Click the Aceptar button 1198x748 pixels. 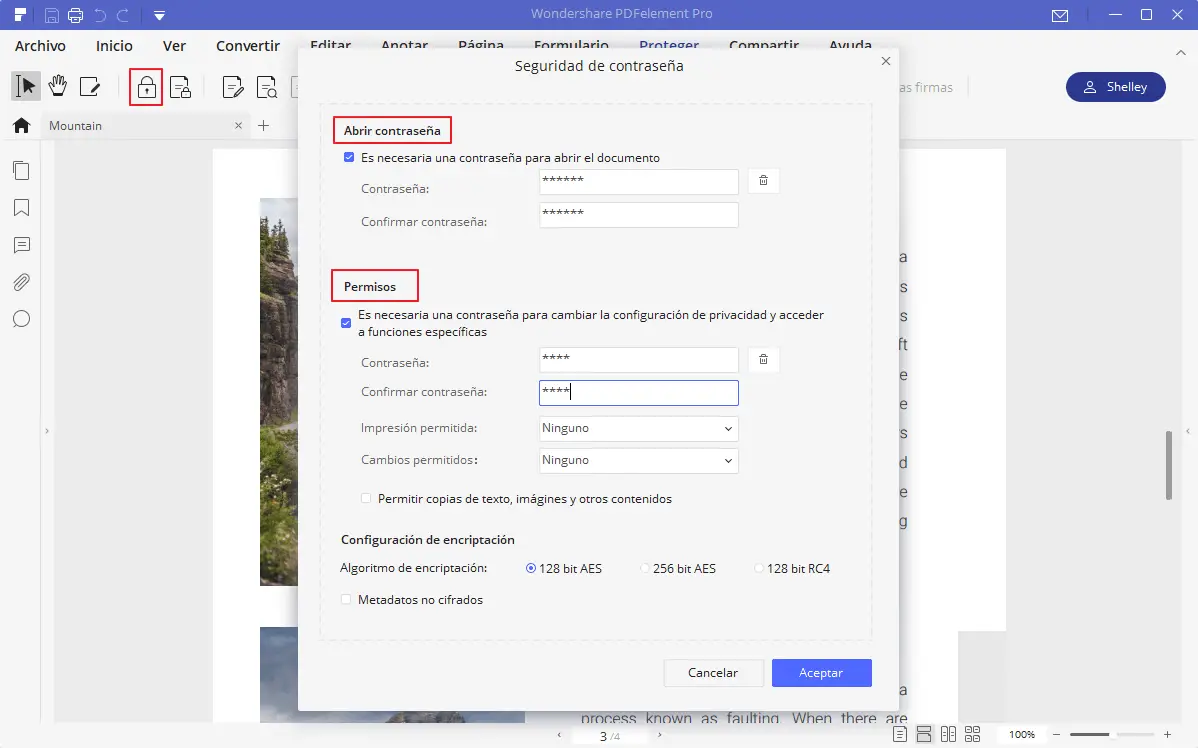pos(821,673)
